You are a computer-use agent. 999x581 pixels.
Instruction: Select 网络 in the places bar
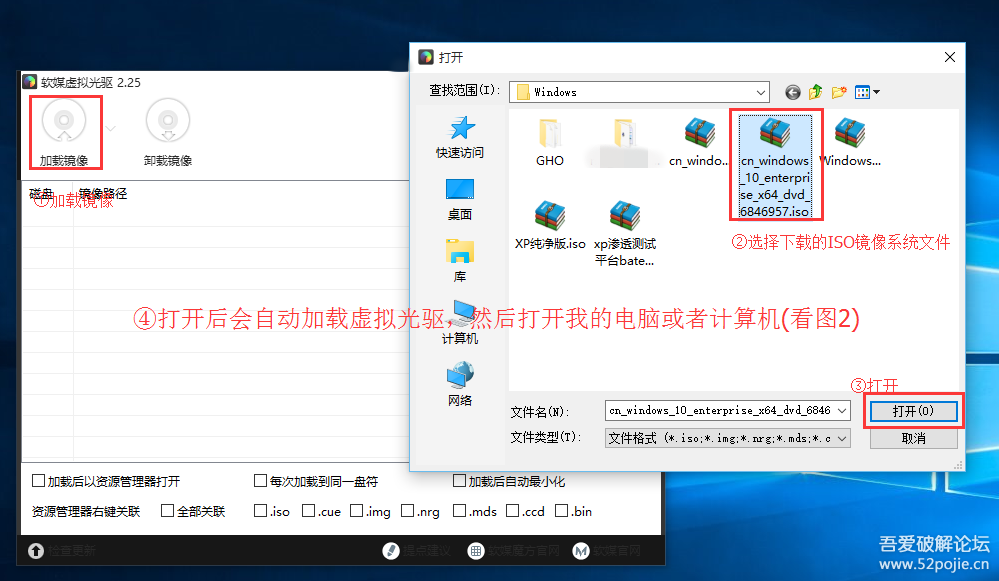460,385
